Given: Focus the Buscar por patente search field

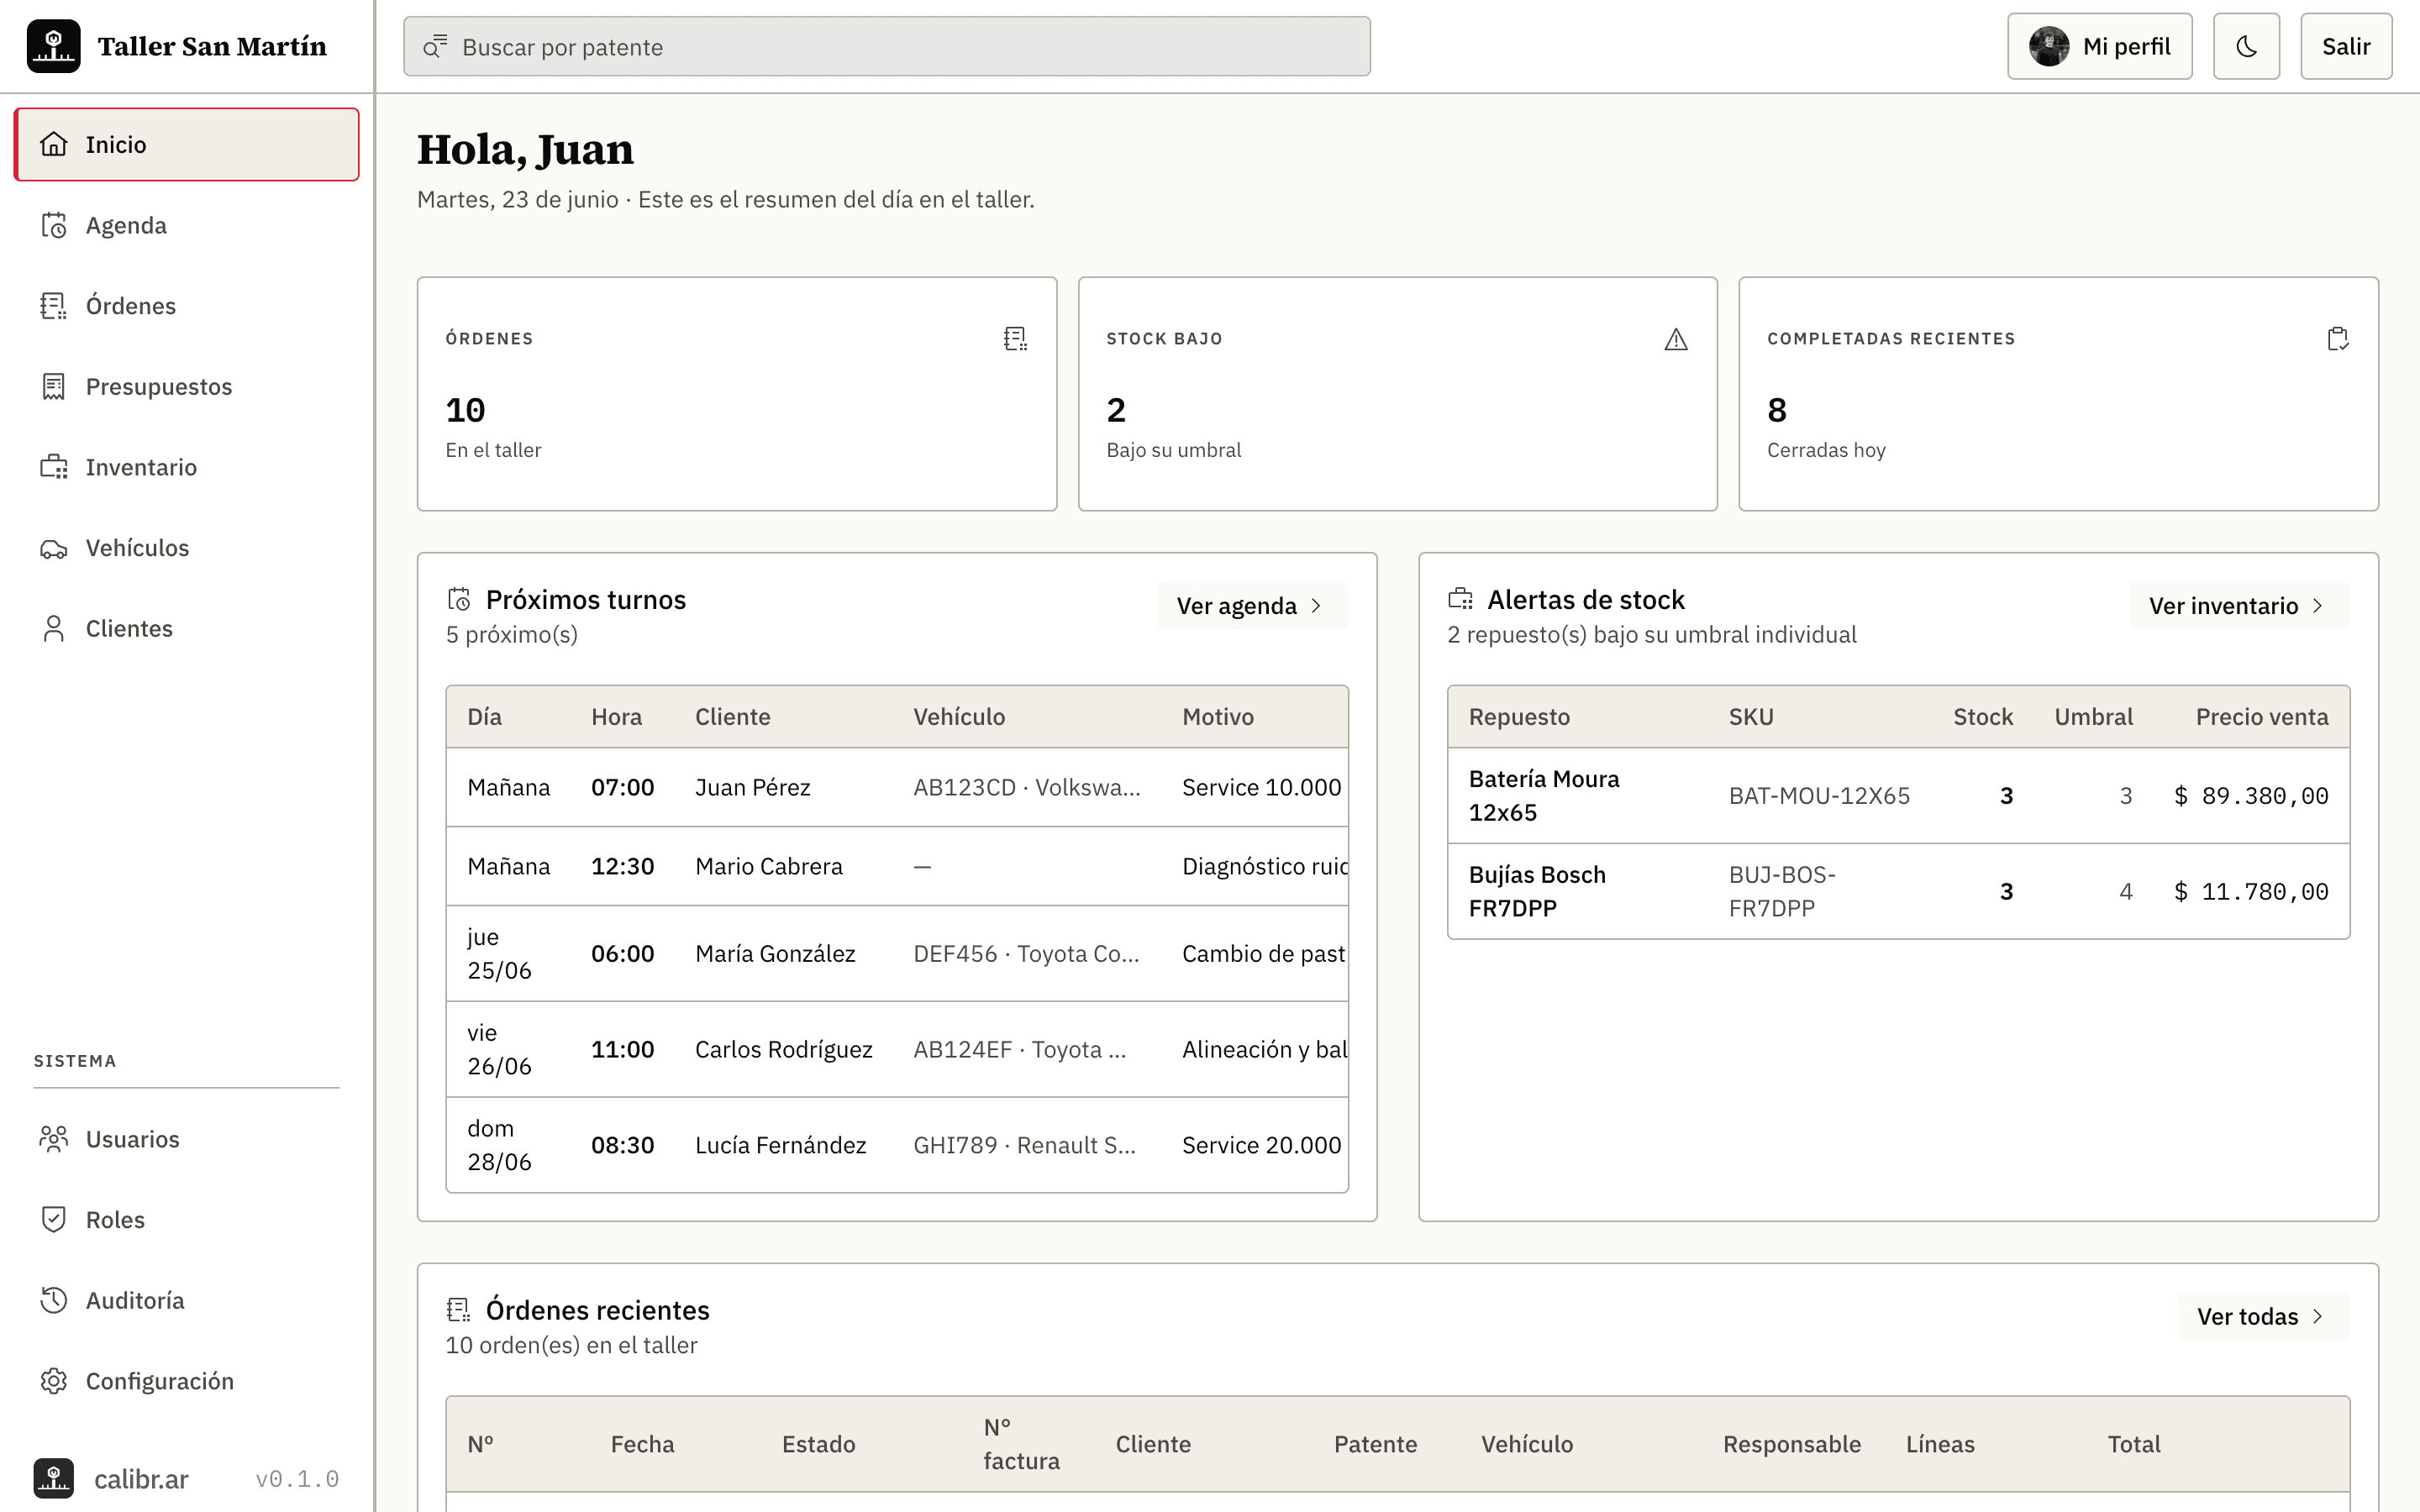Looking at the screenshot, I should point(886,46).
